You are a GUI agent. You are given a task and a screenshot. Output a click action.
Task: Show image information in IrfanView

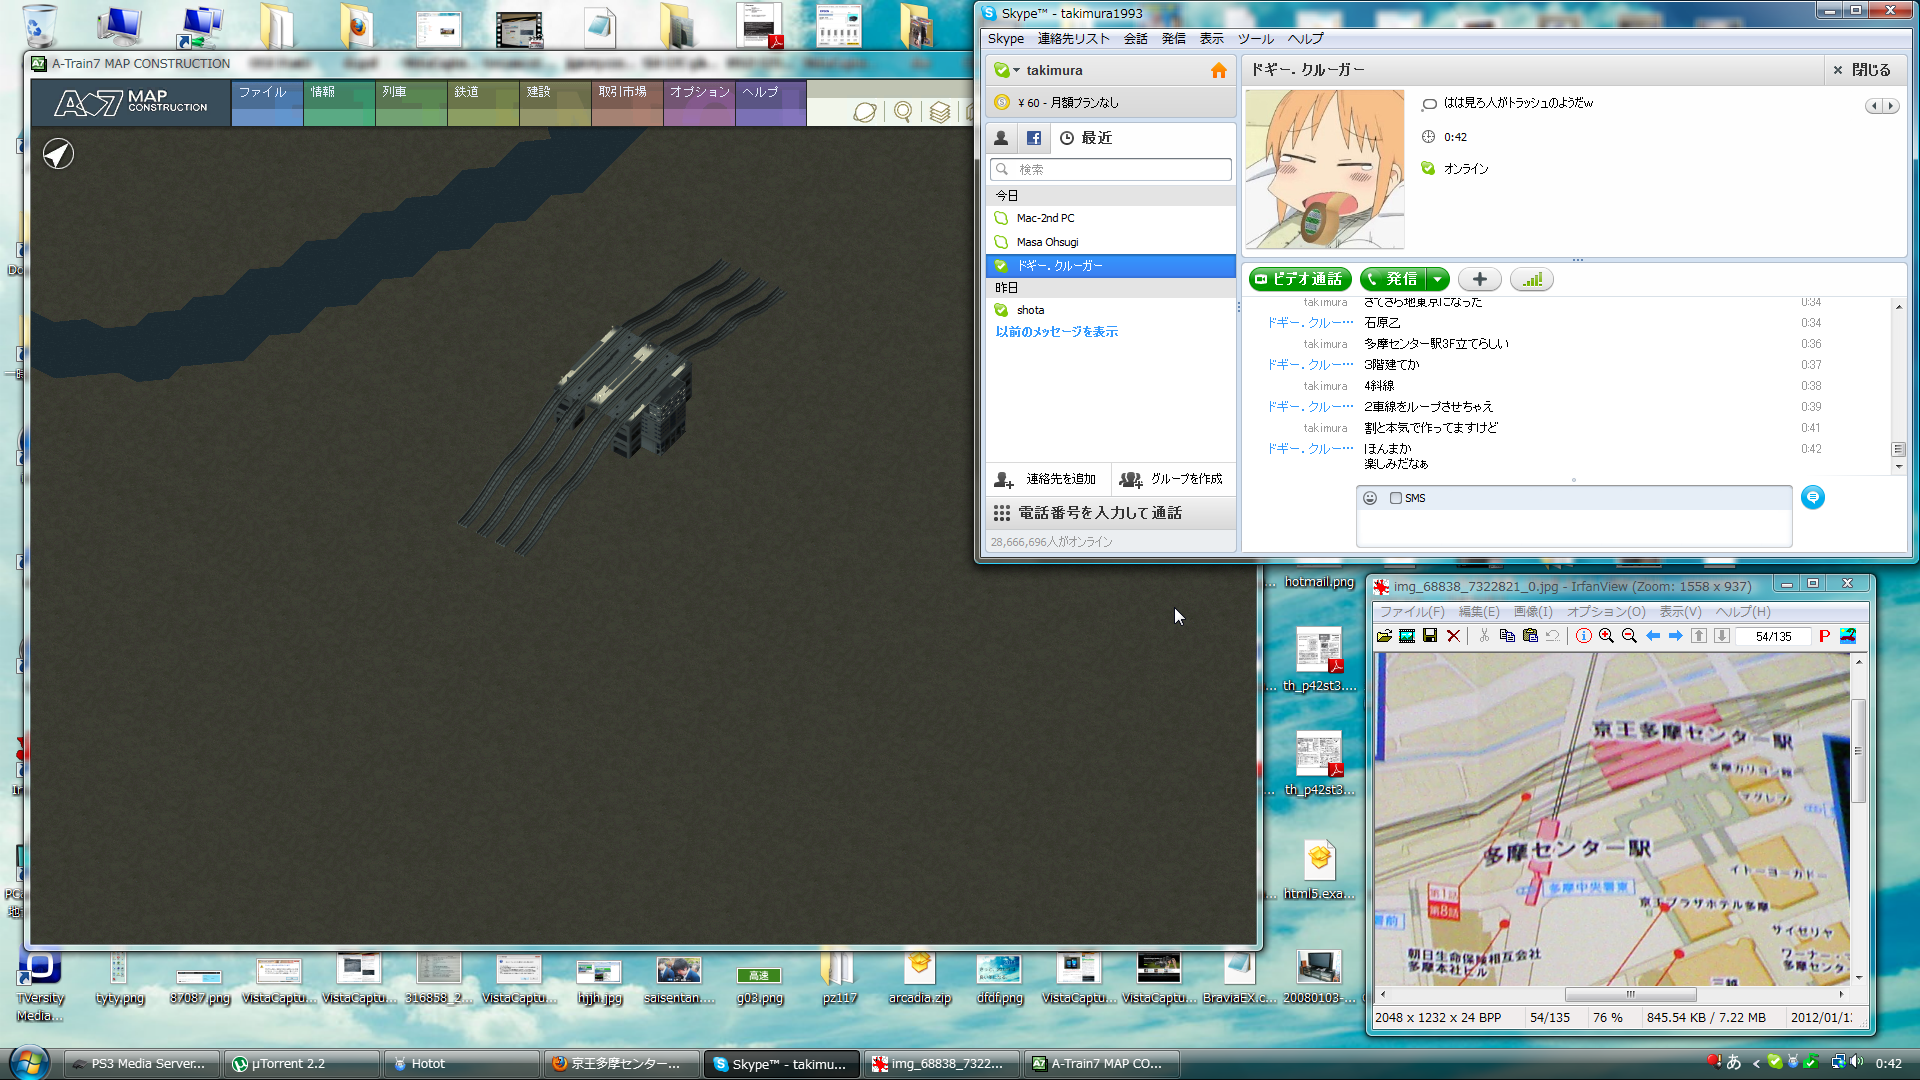point(1584,636)
